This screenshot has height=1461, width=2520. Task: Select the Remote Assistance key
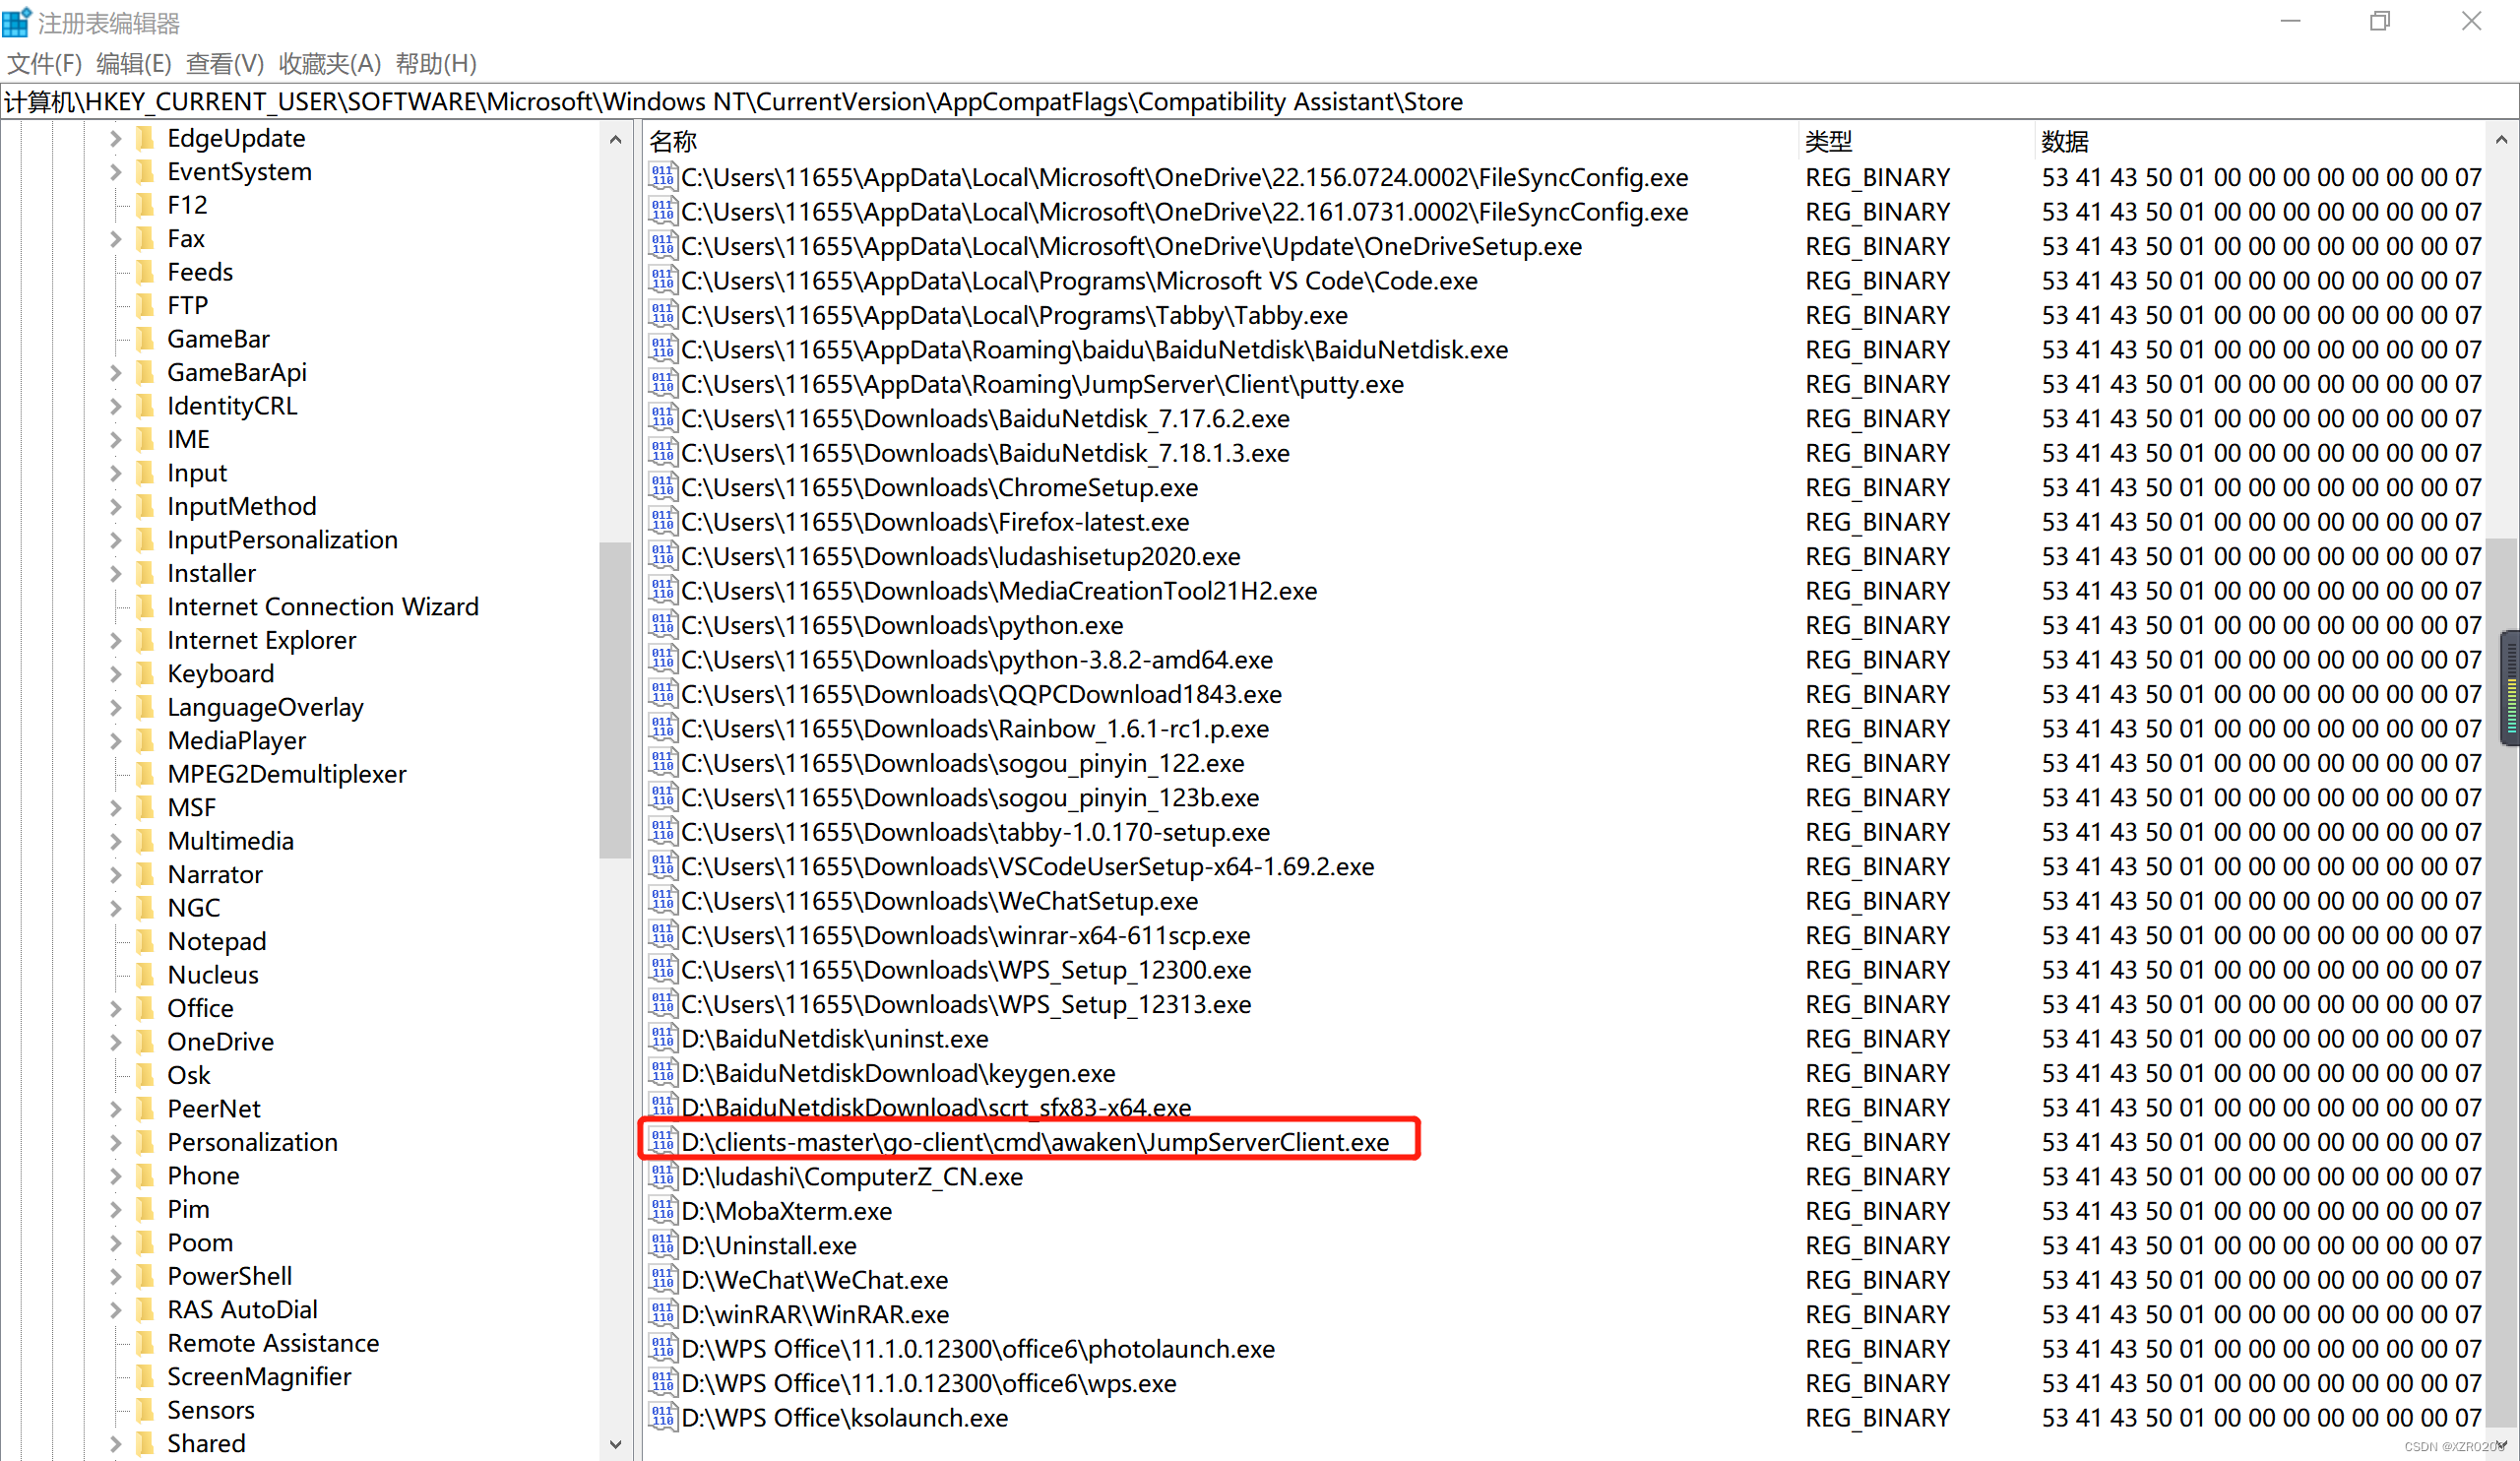[x=273, y=1343]
